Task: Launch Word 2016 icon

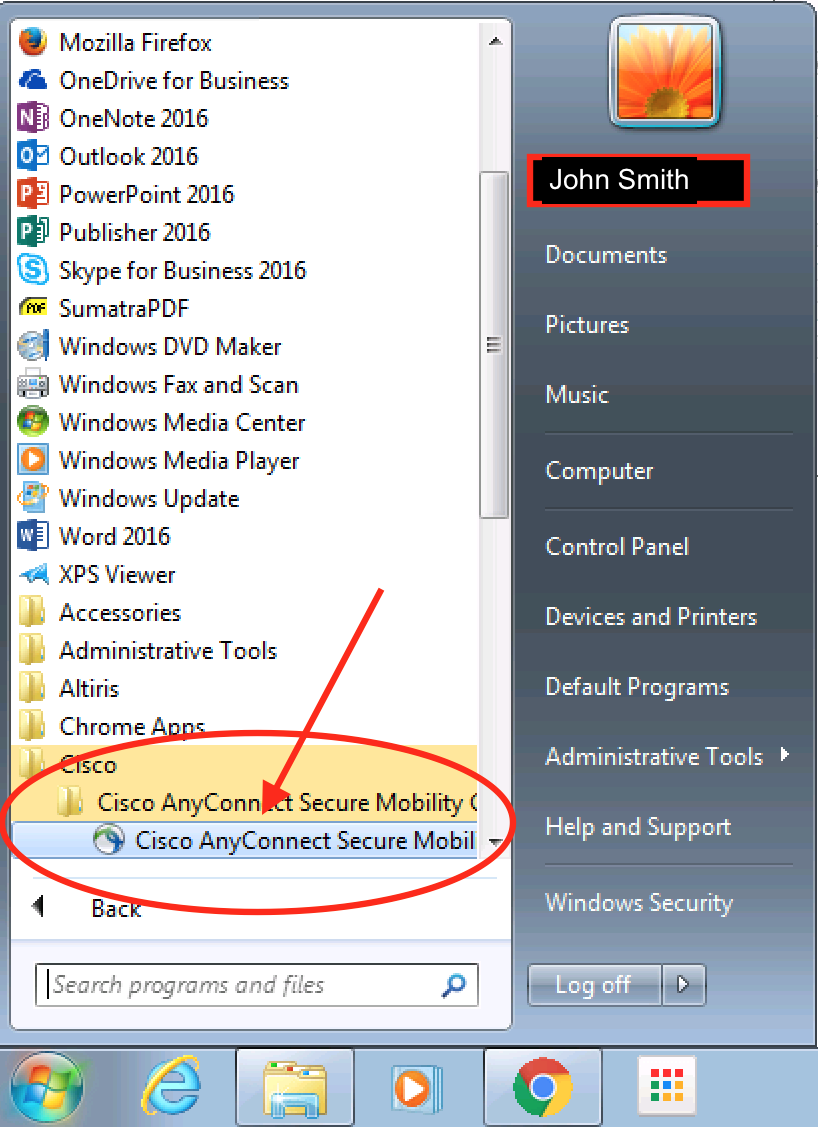Action: tap(32, 536)
